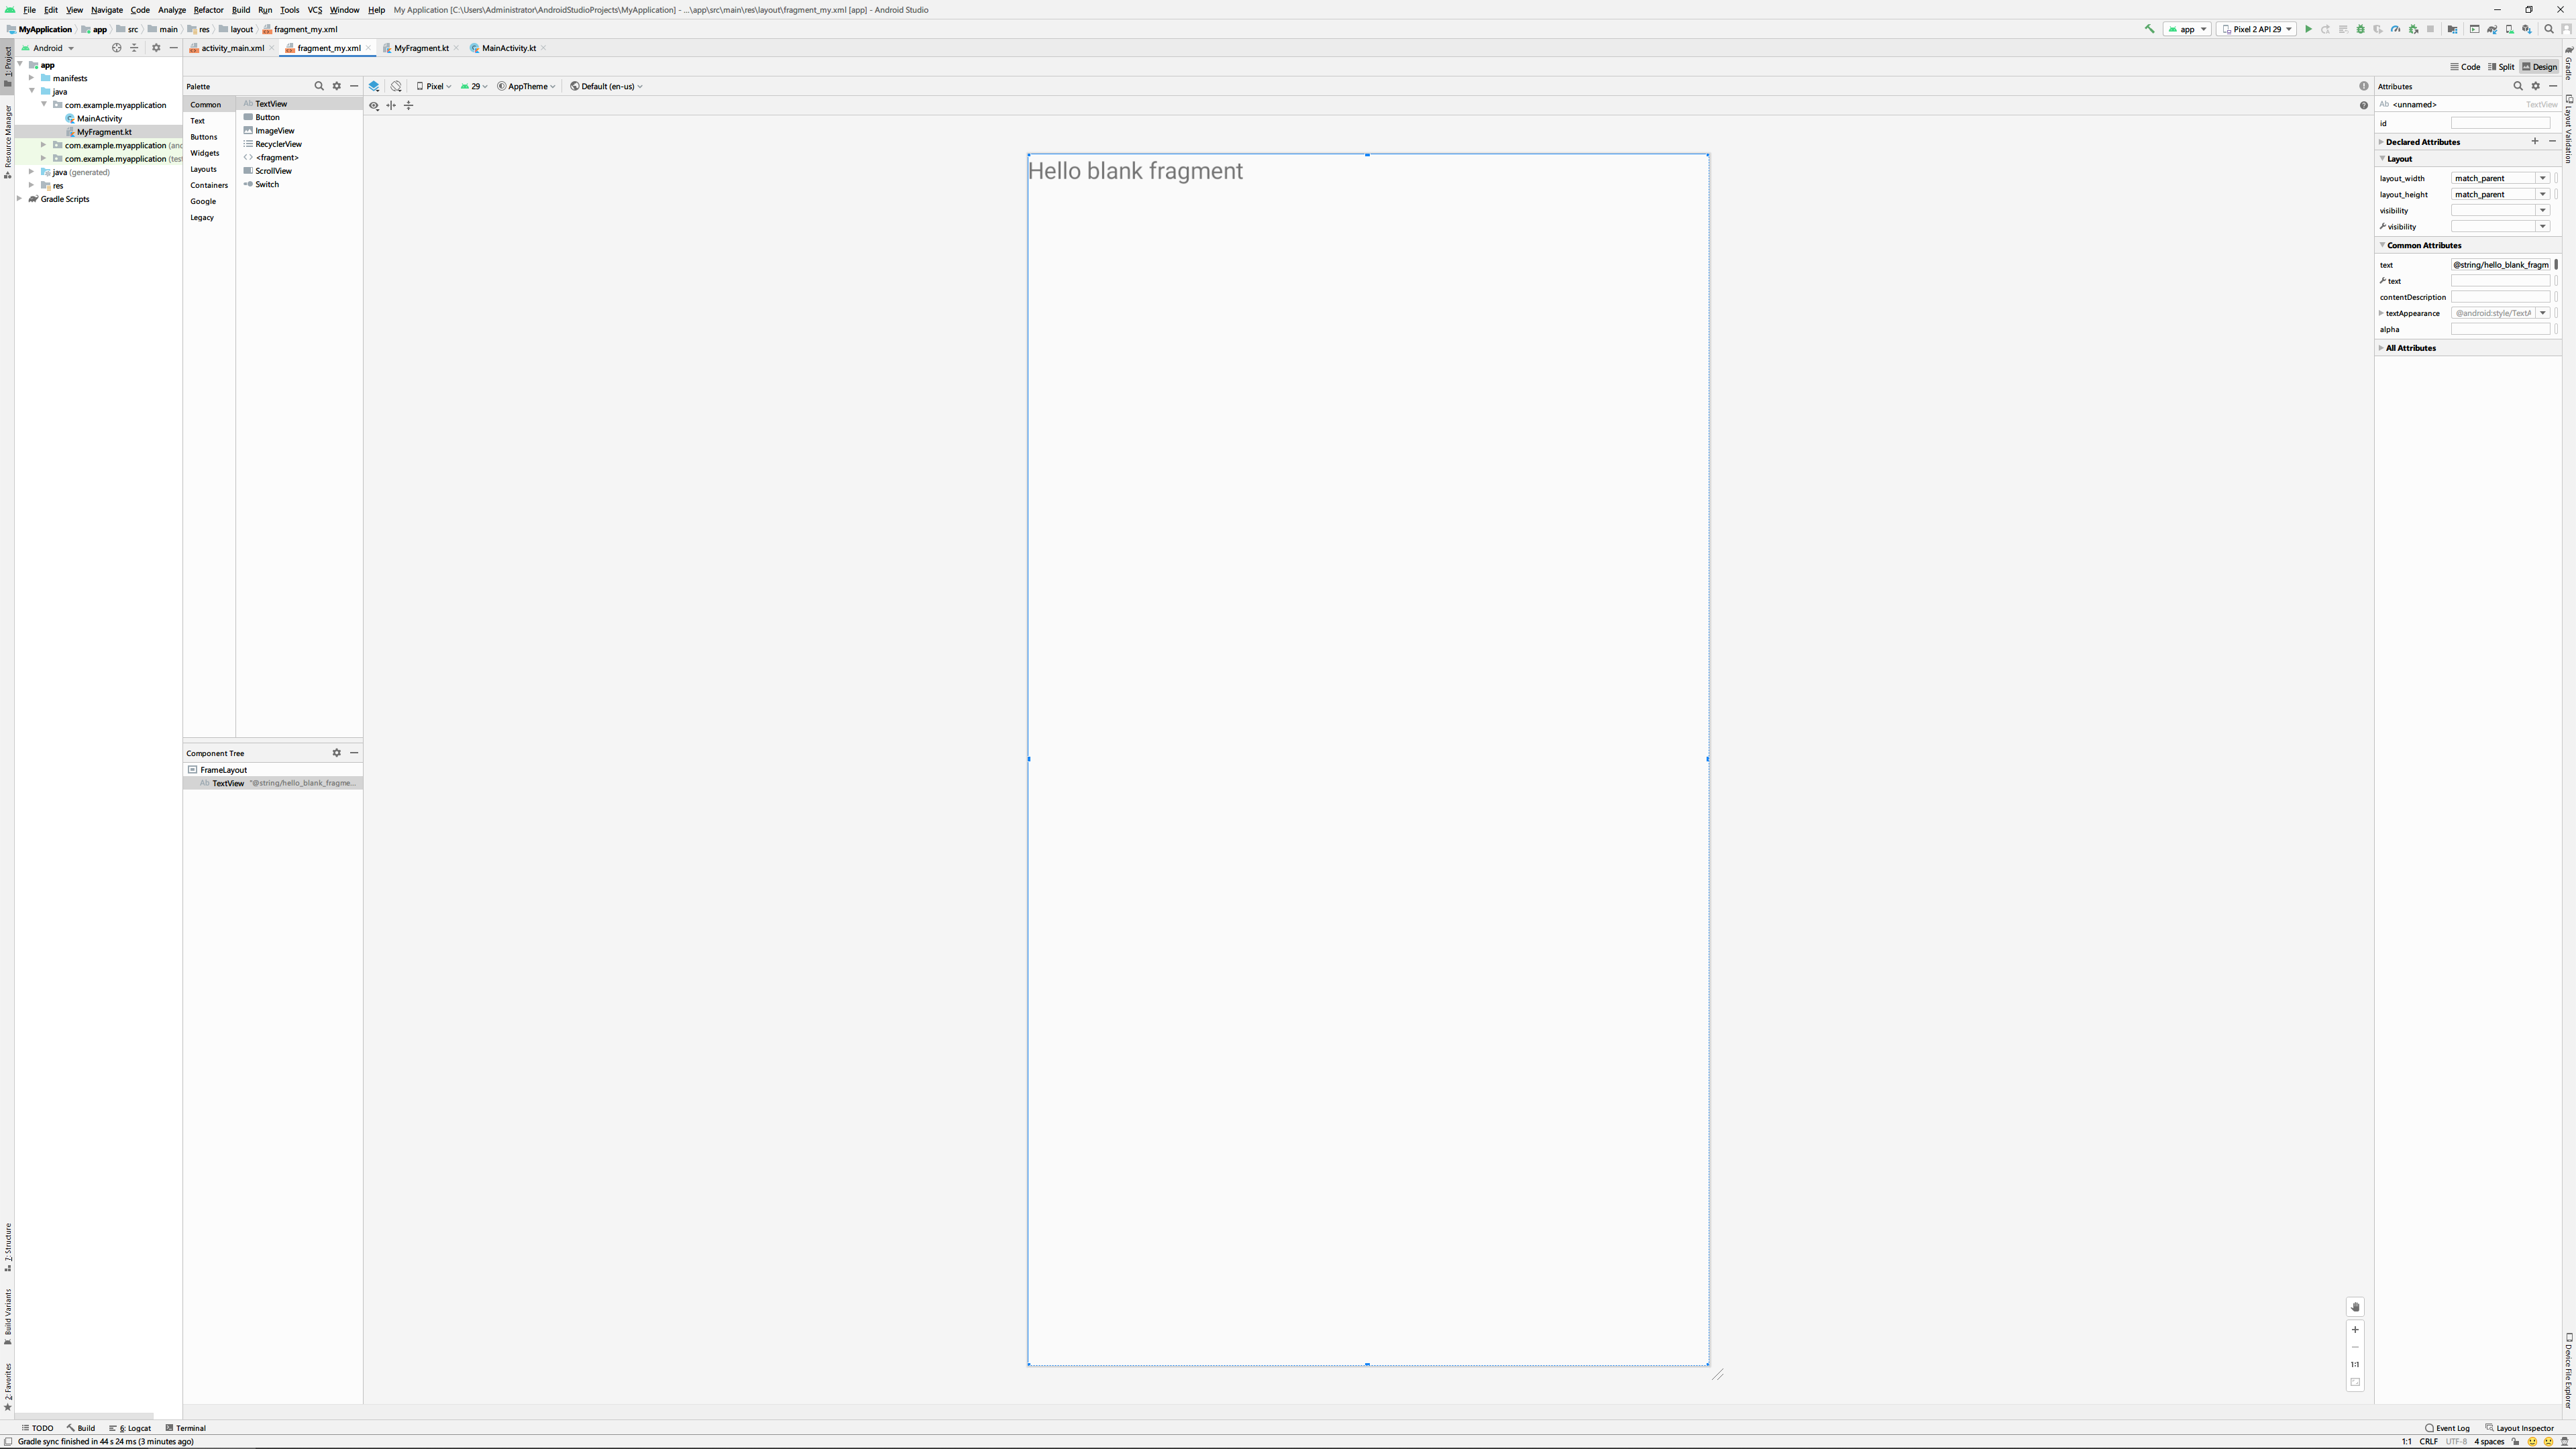Image resolution: width=2576 pixels, height=1449 pixels.
Task: Open AVD Manager from toolbar
Action: (x=2510, y=29)
